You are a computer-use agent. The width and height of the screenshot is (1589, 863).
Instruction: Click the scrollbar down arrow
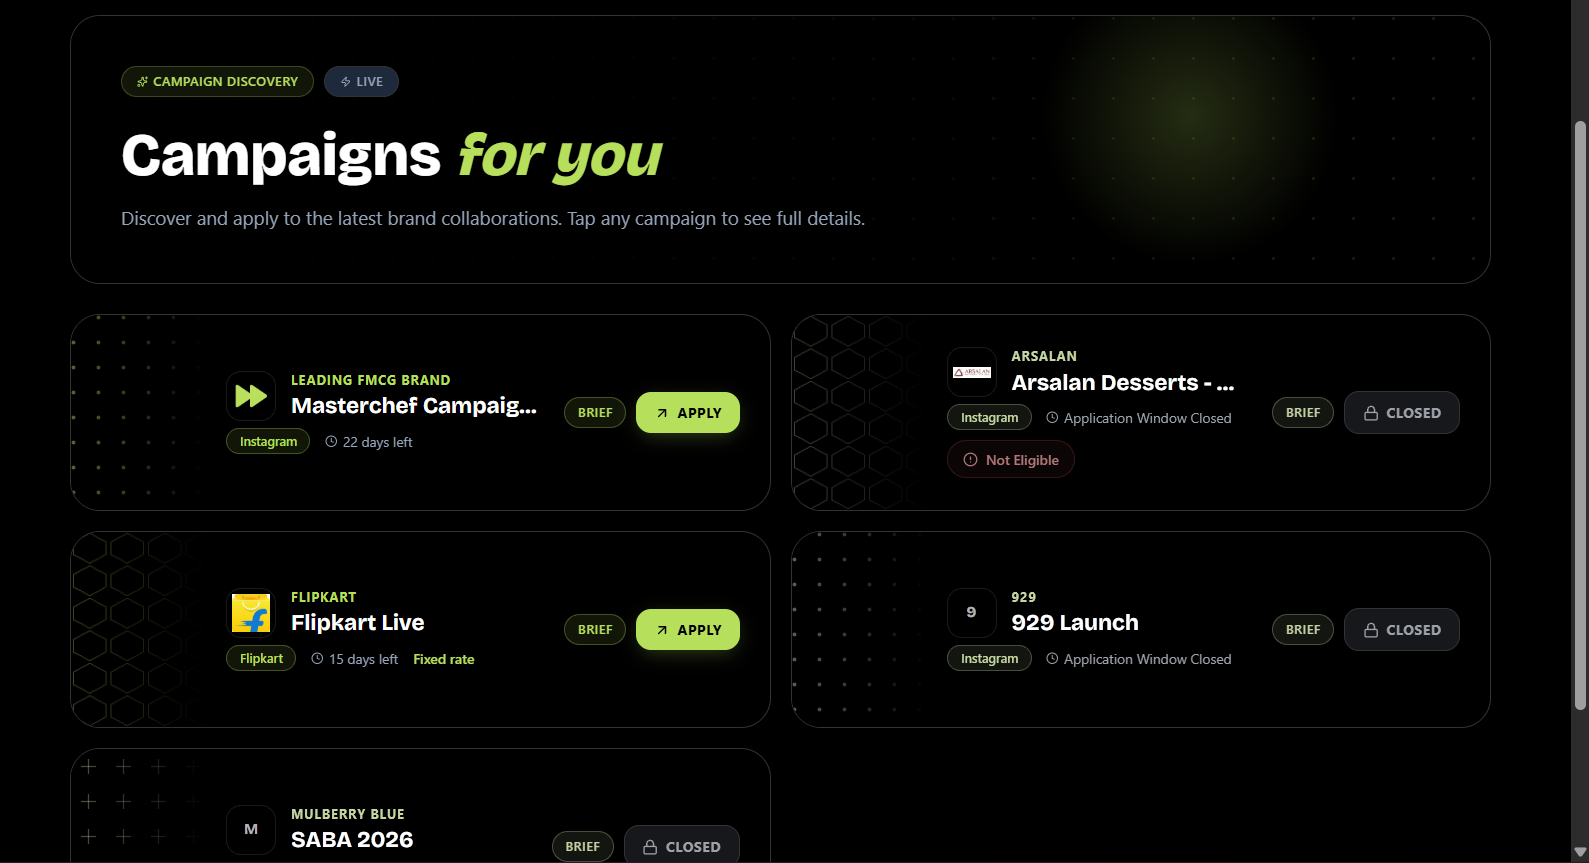pyautogui.click(x=1580, y=852)
